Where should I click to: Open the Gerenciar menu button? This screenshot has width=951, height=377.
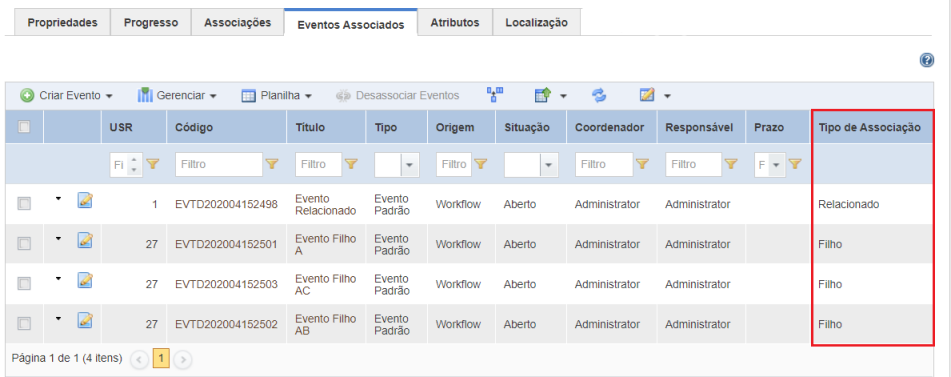pyautogui.click(x=178, y=95)
